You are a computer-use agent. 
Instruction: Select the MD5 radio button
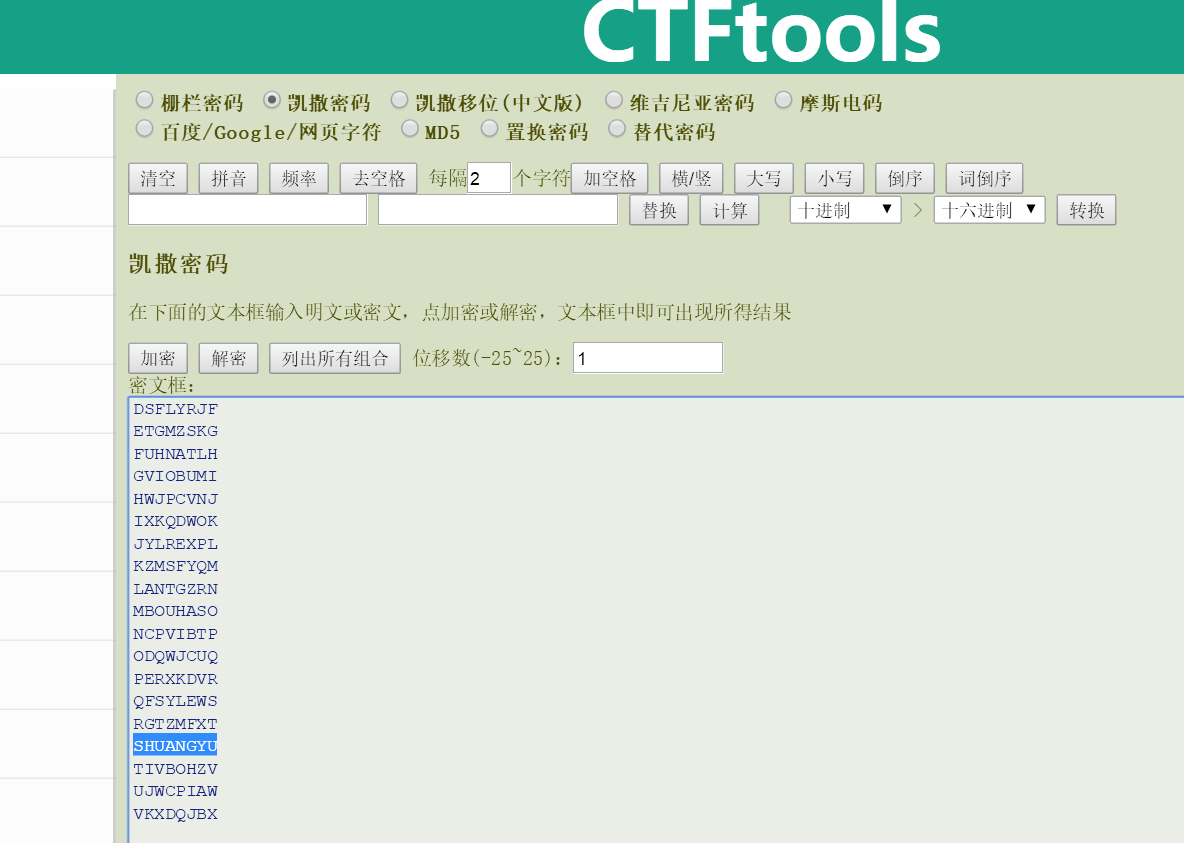(410, 128)
